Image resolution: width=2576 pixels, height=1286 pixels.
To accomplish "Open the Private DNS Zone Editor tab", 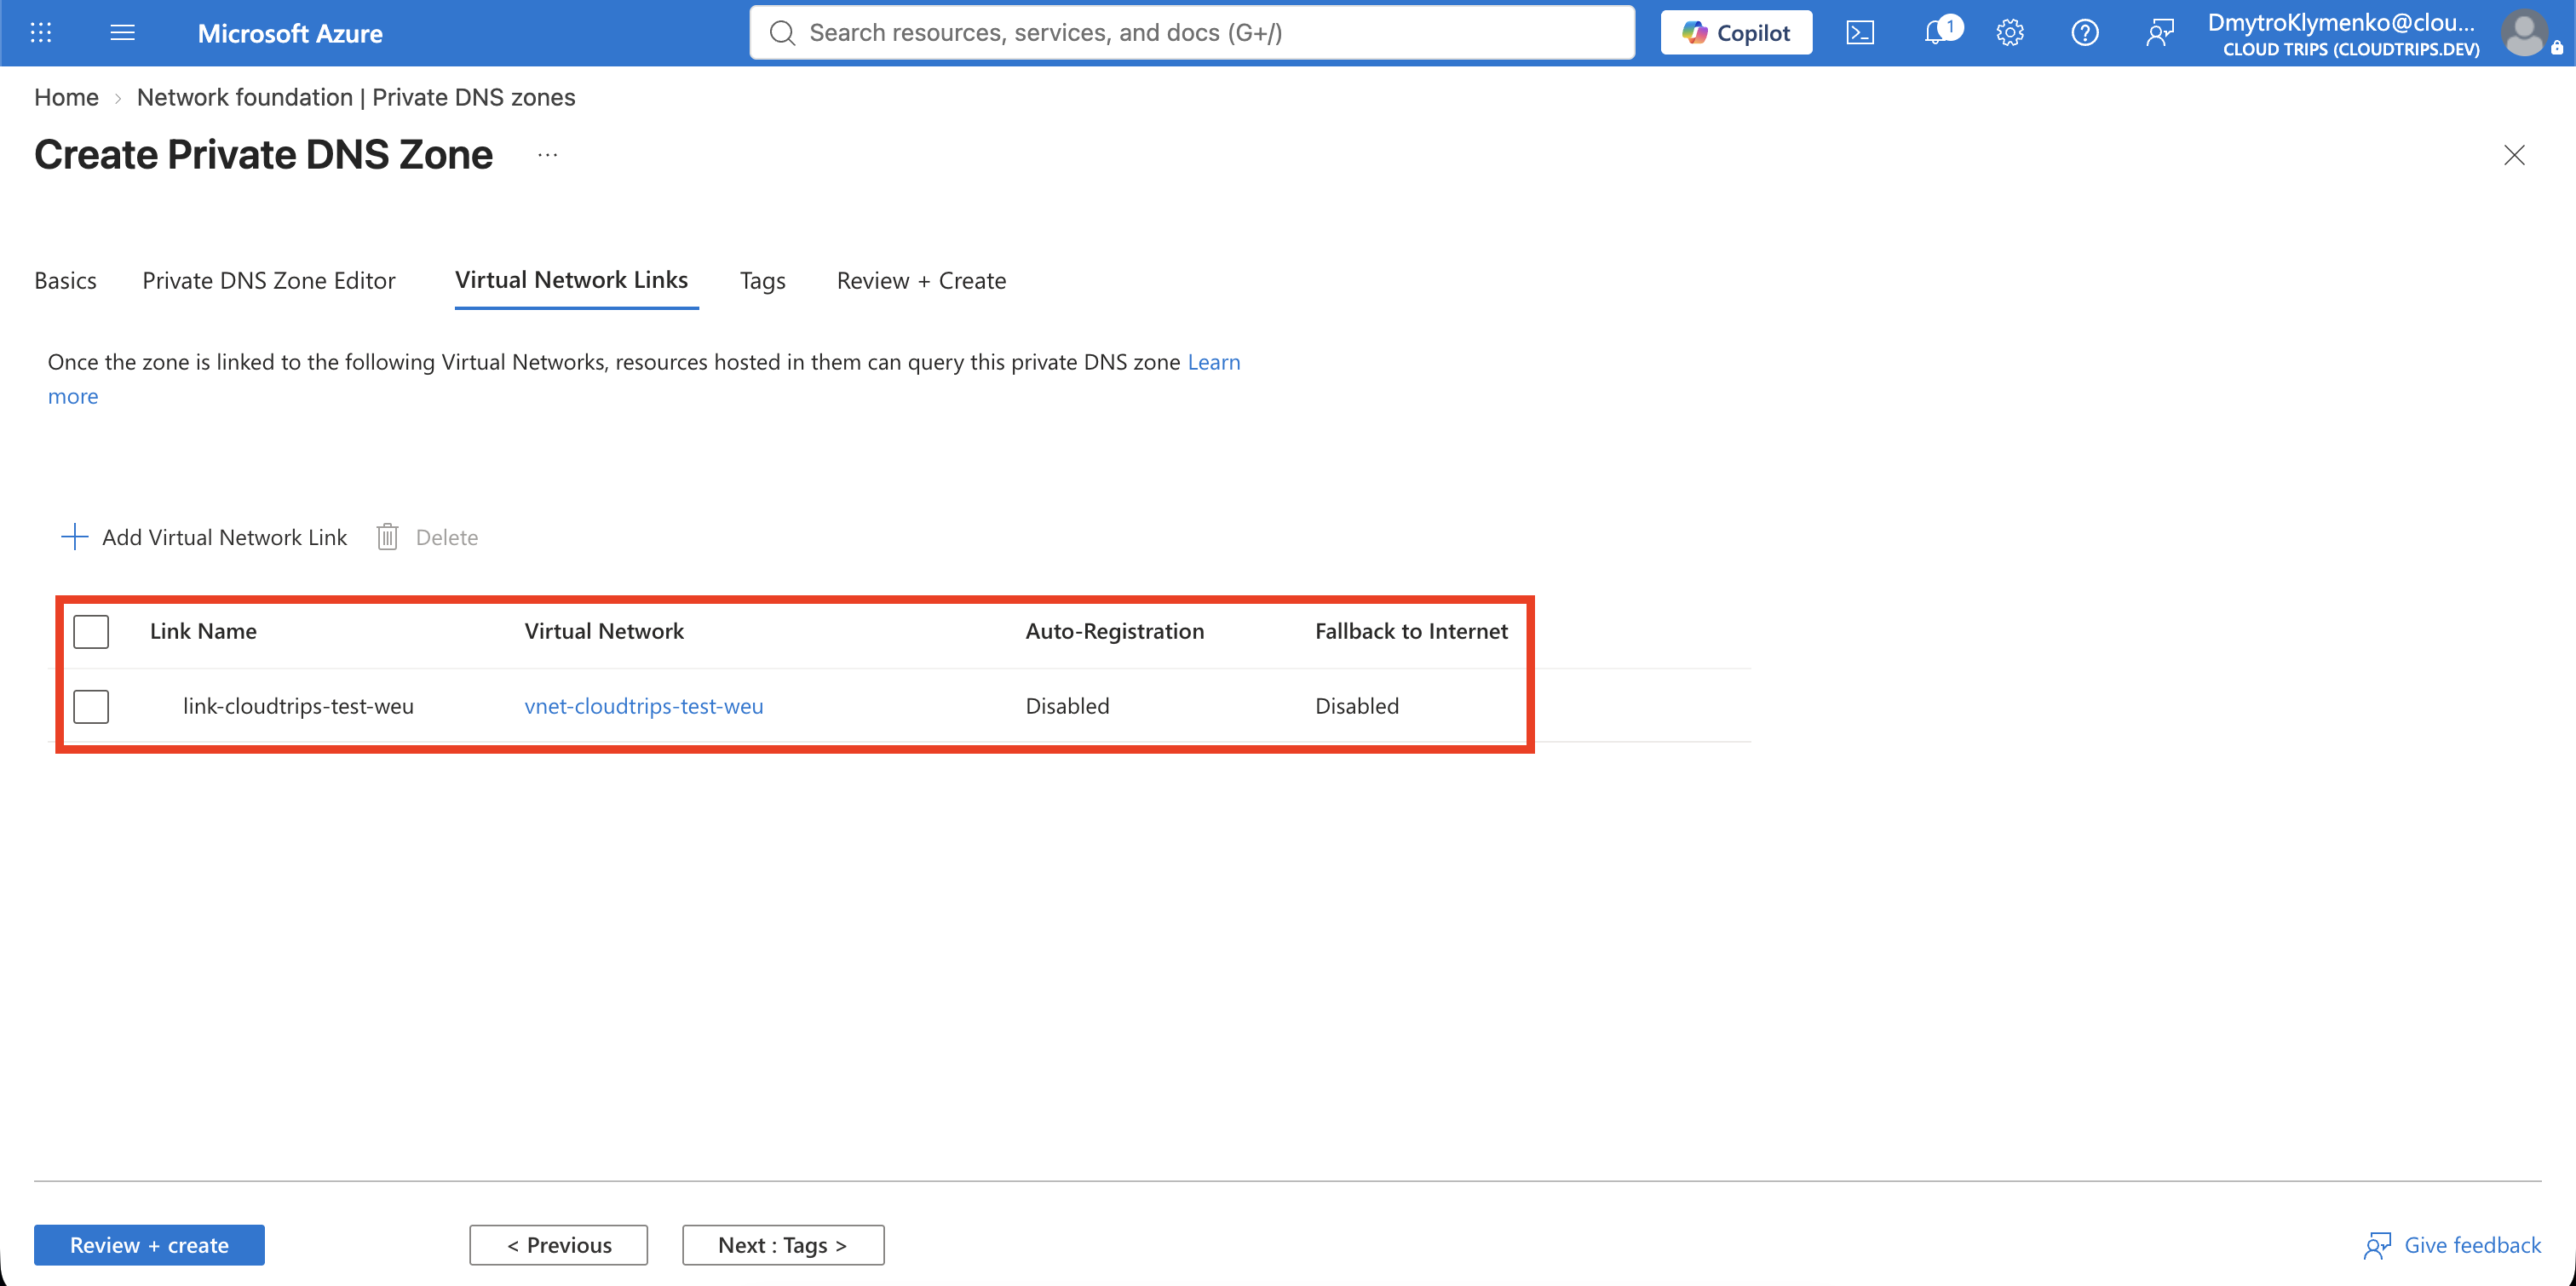I will 269,281.
